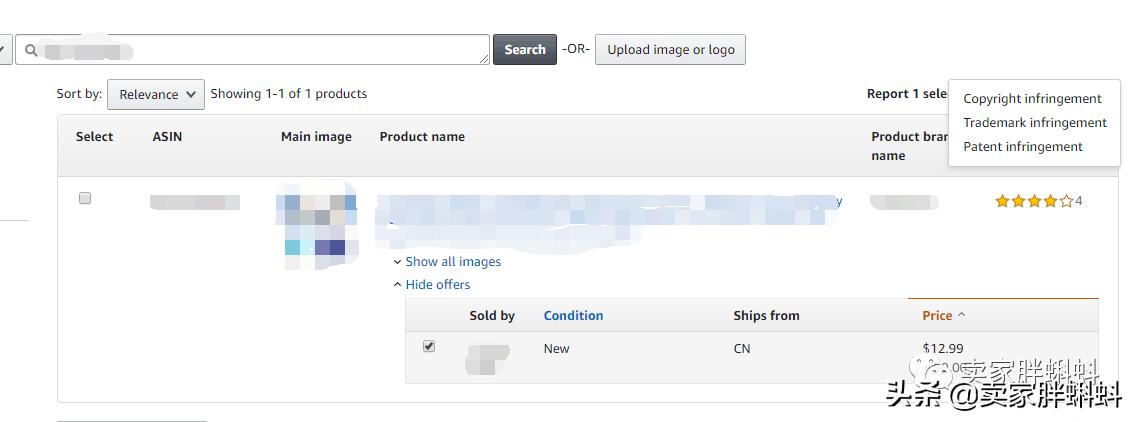
Task: Focus the product search text field
Action: [x=260, y=50]
